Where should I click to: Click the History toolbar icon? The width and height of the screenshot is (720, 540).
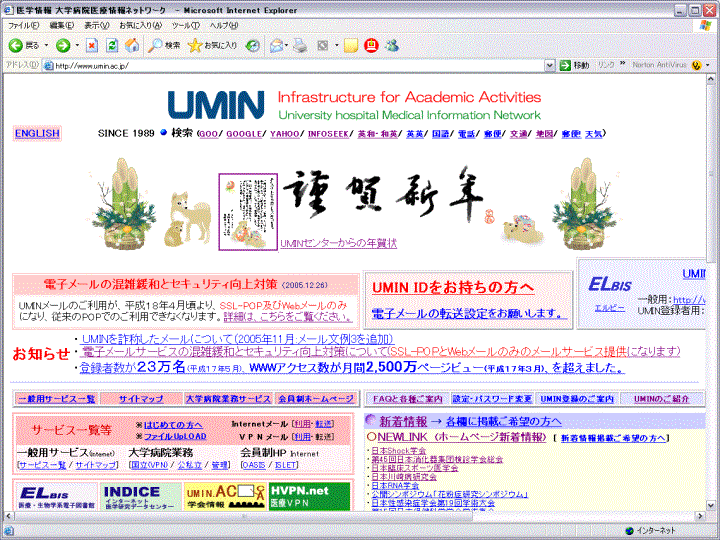point(253,45)
